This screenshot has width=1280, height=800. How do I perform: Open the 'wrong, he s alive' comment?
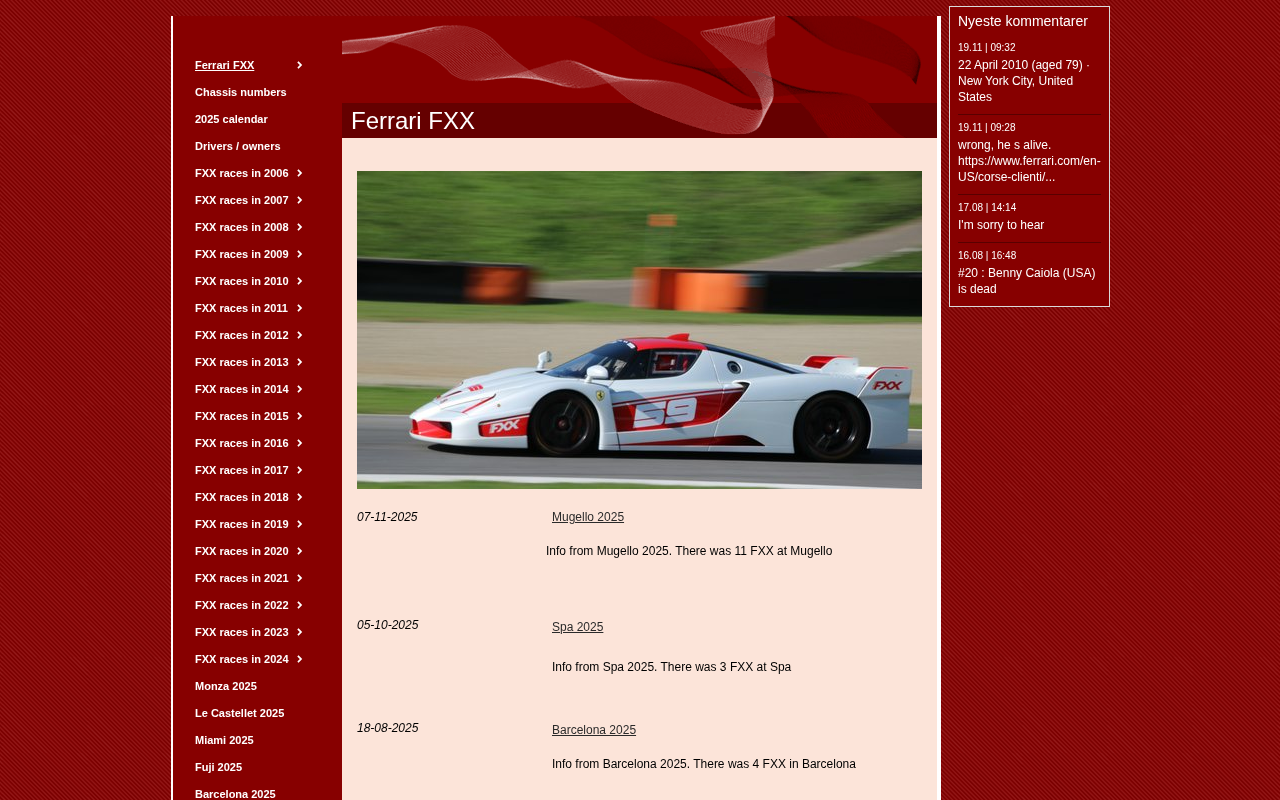(x=1029, y=161)
